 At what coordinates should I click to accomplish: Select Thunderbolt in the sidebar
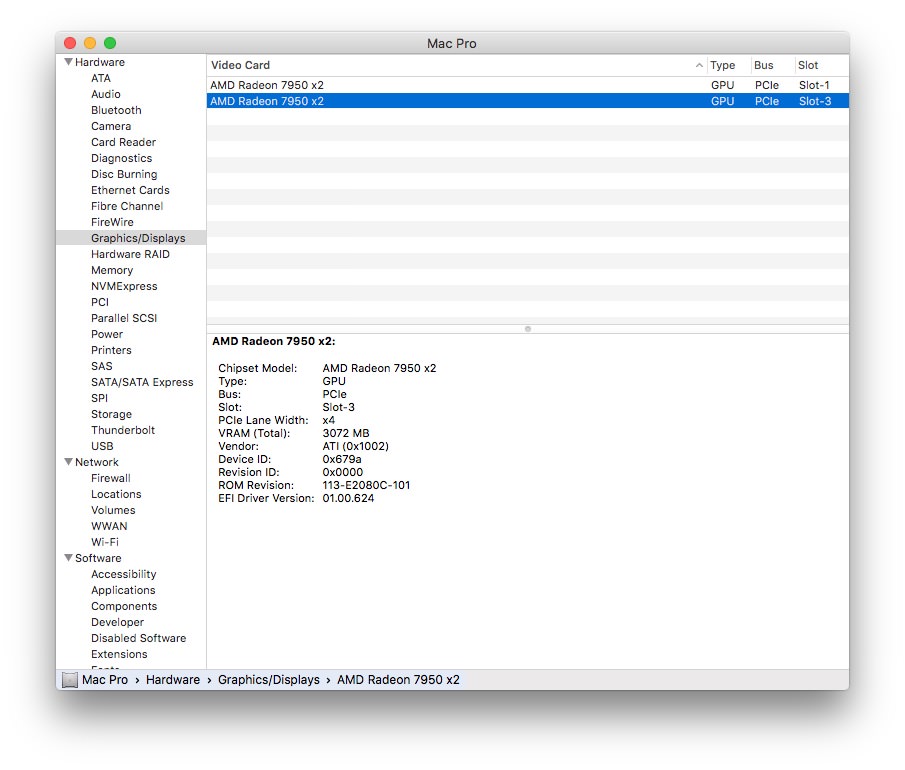pyautogui.click(x=123, y=430)
